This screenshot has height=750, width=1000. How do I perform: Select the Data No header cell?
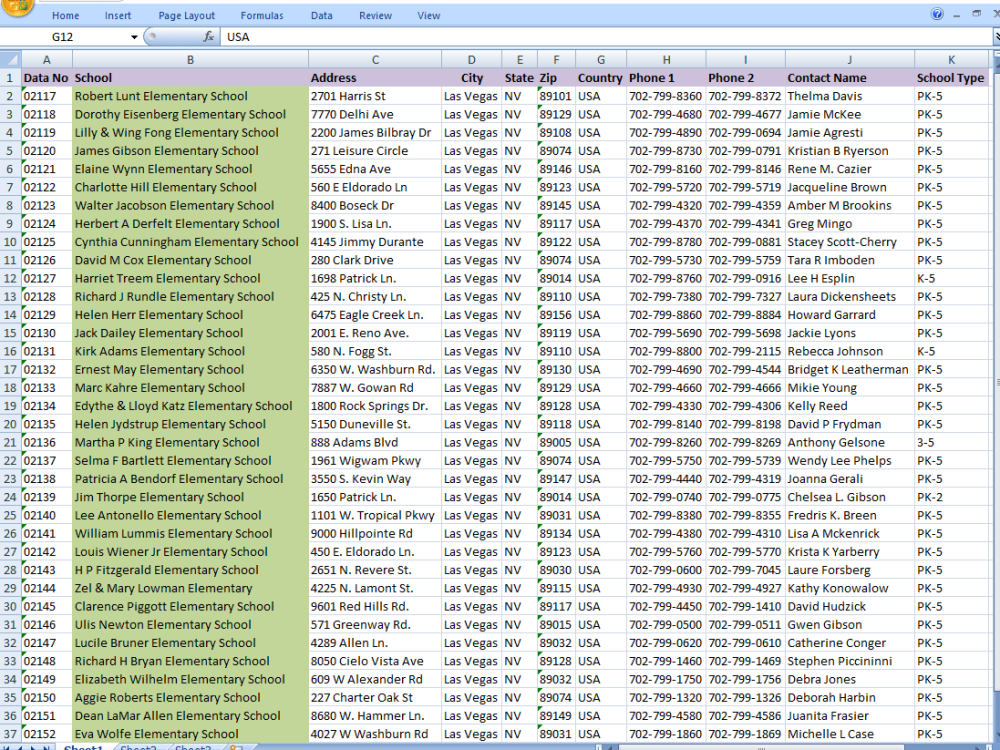click(x=47, y=78)
